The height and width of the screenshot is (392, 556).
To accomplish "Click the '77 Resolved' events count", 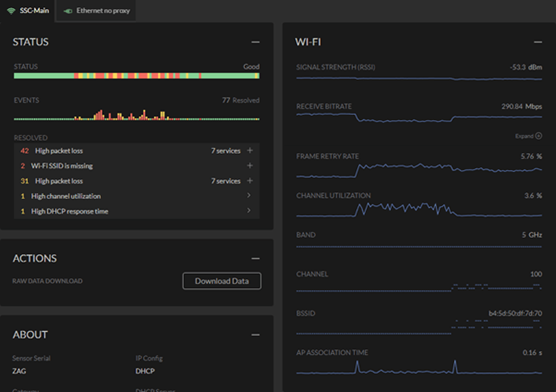I will 240,100.
